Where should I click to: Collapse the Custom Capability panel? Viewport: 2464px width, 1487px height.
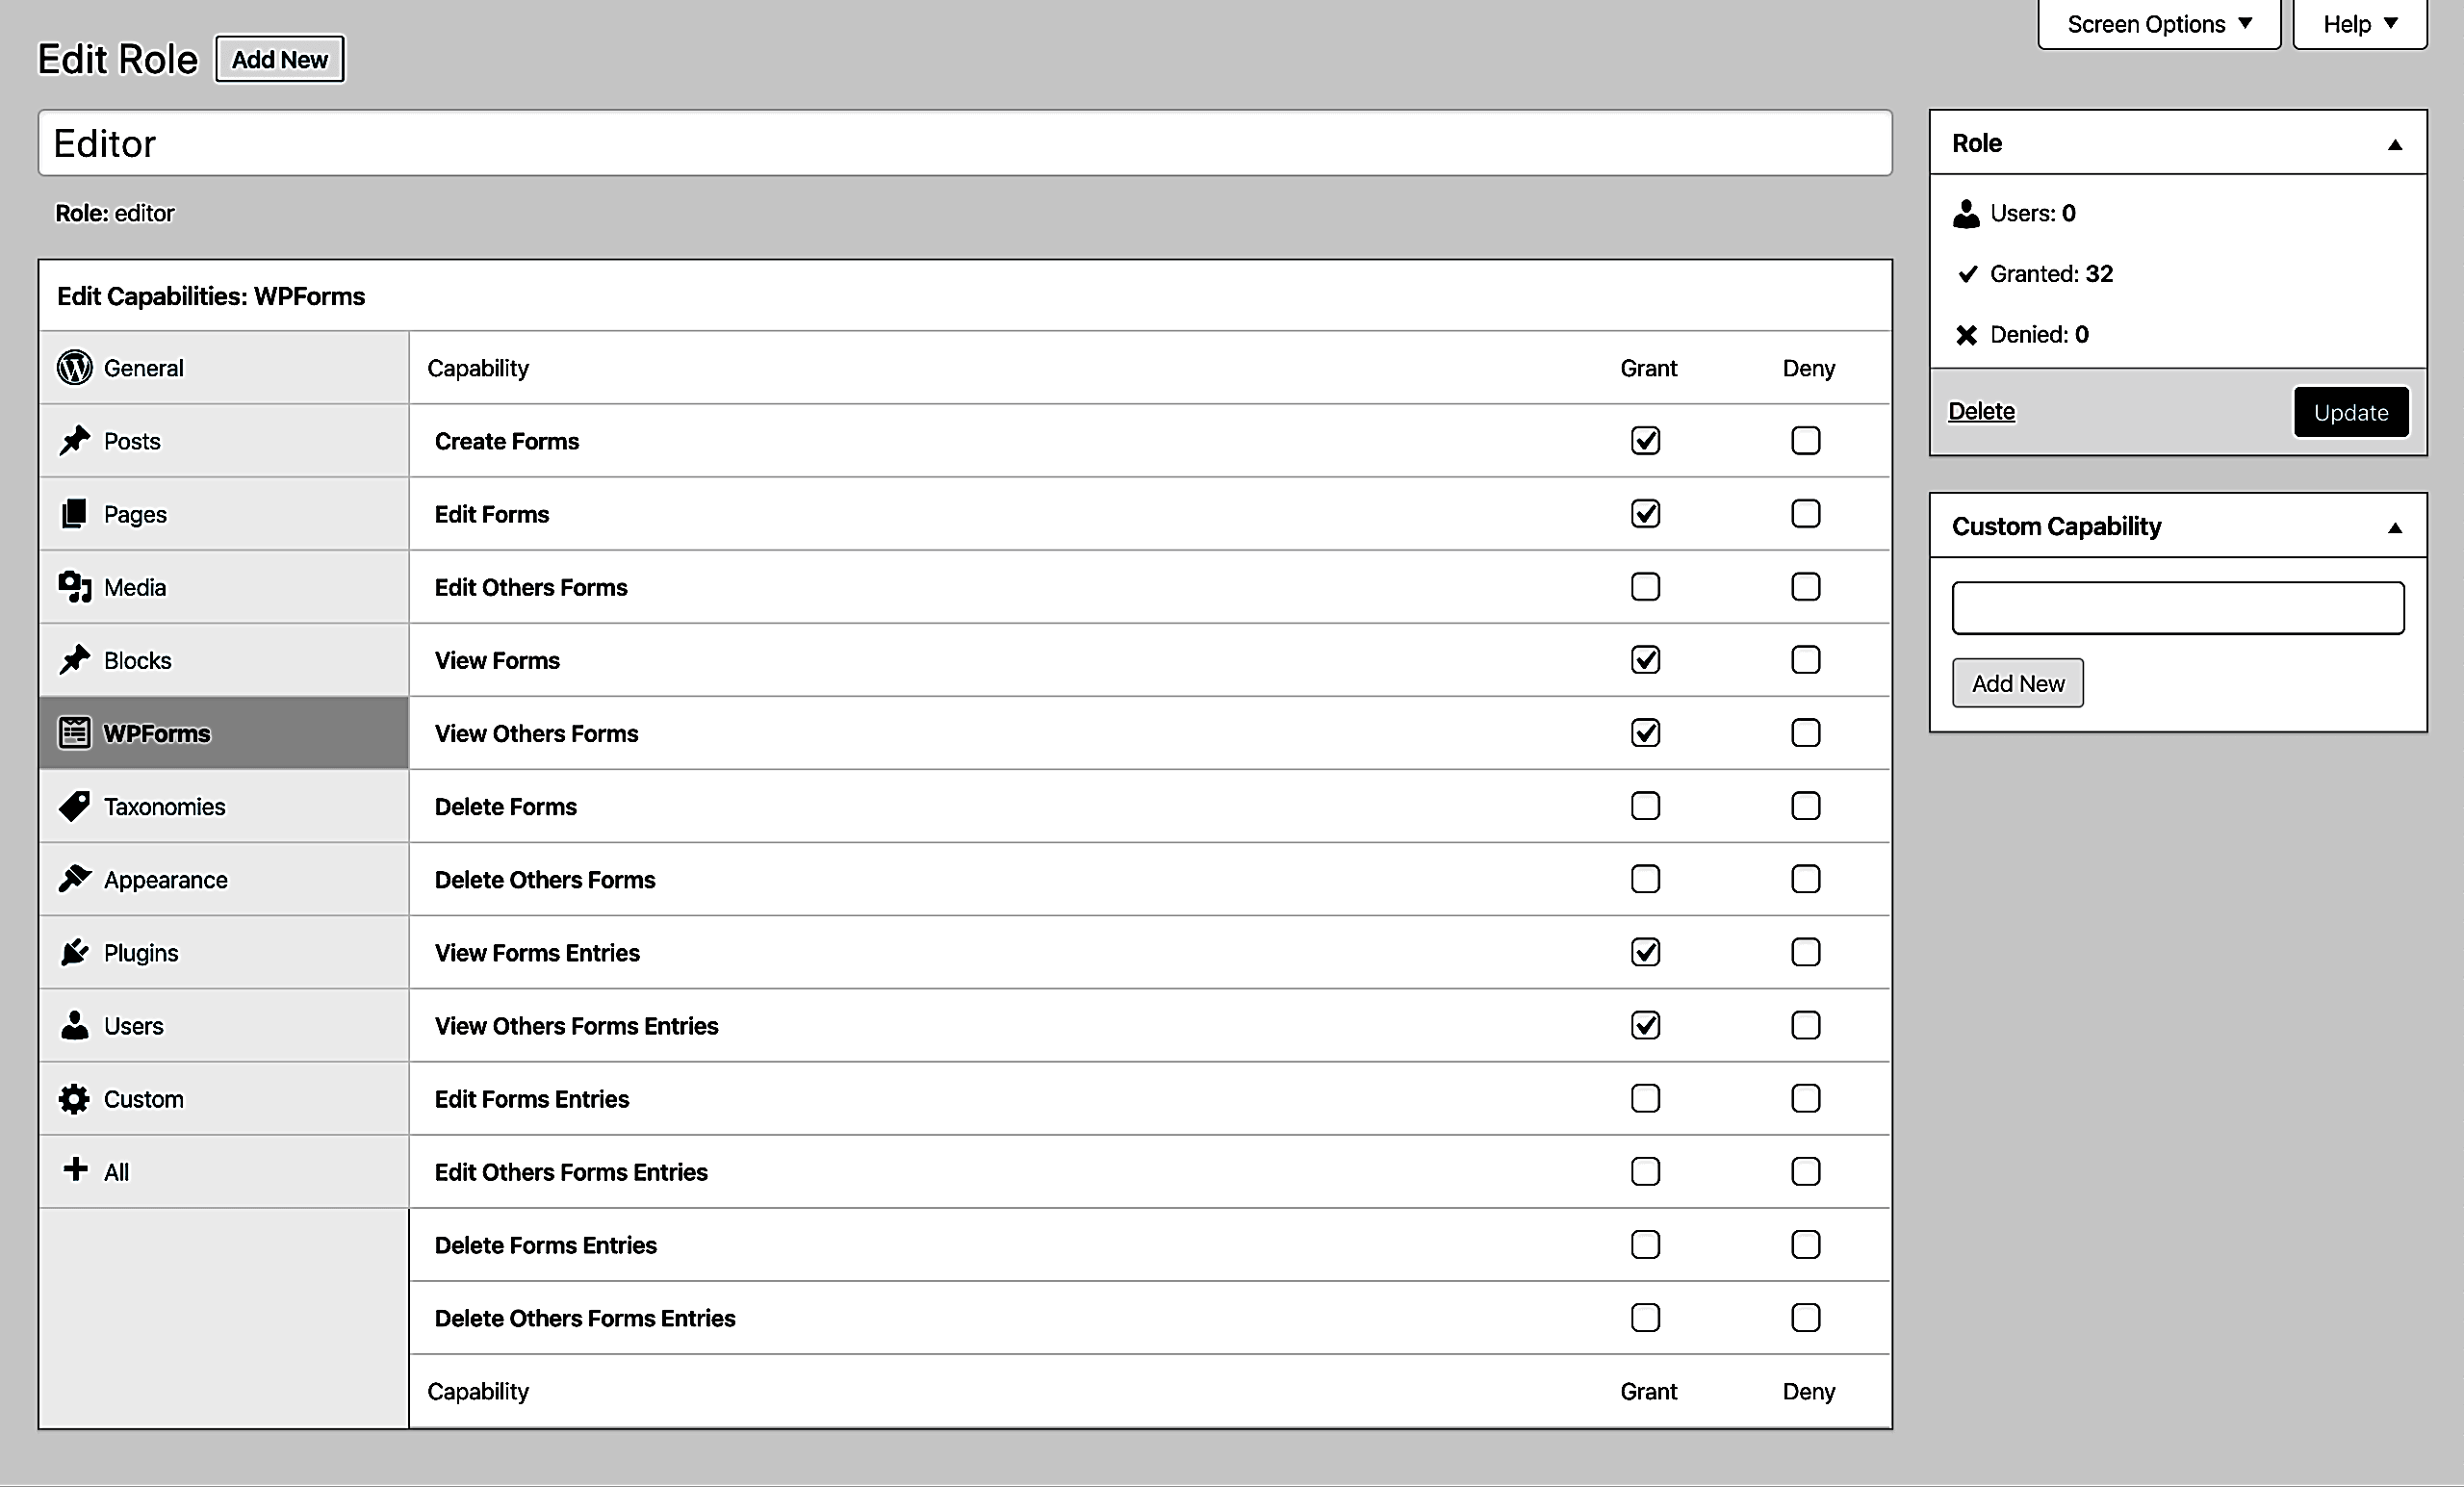pos(2394,527)
